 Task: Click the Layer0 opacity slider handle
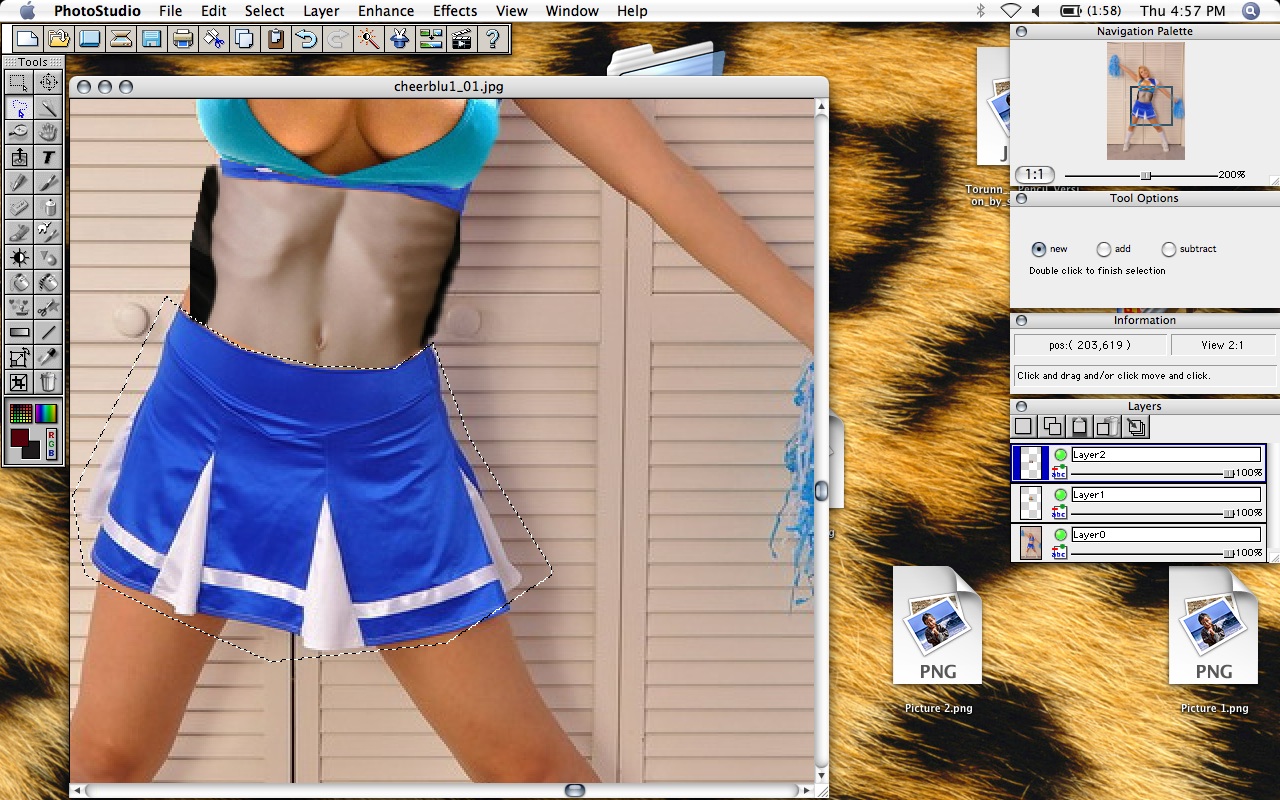1229,553
